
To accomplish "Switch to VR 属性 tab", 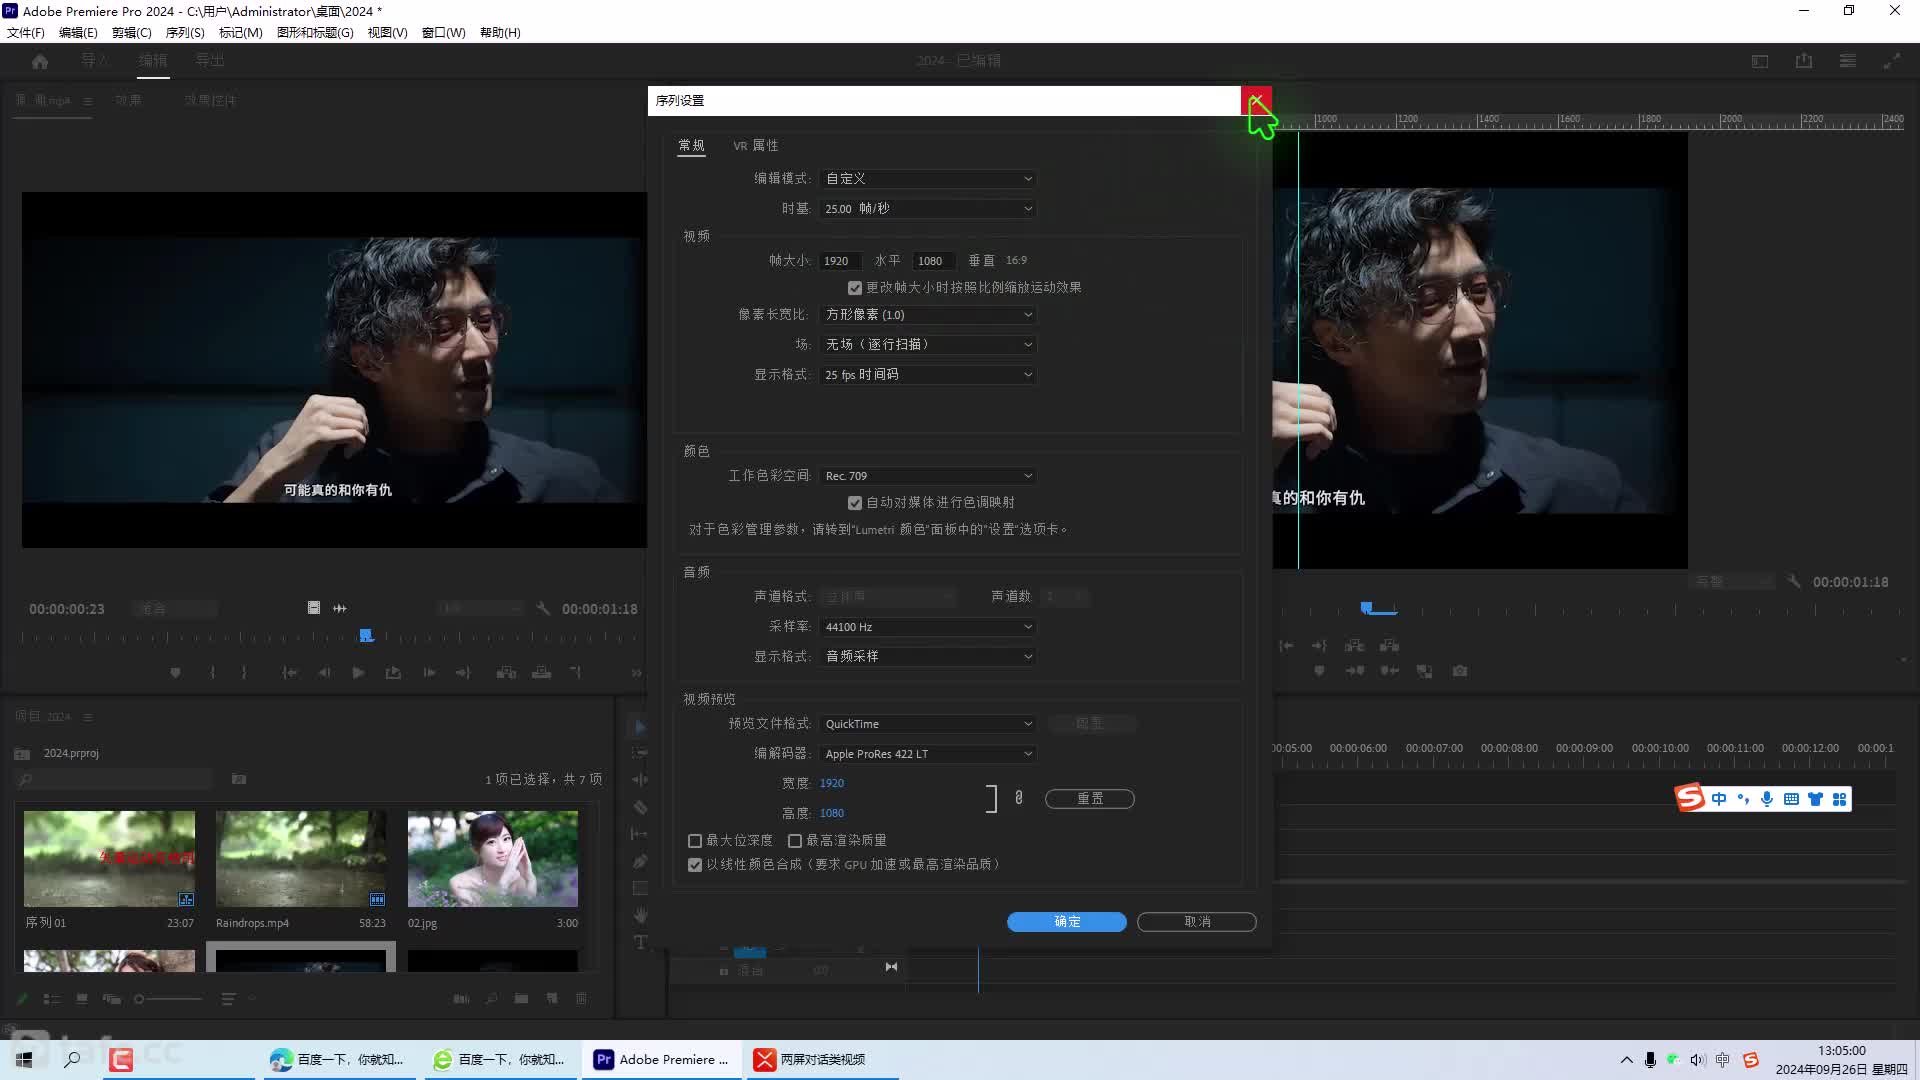I will (x=755, y=146).
